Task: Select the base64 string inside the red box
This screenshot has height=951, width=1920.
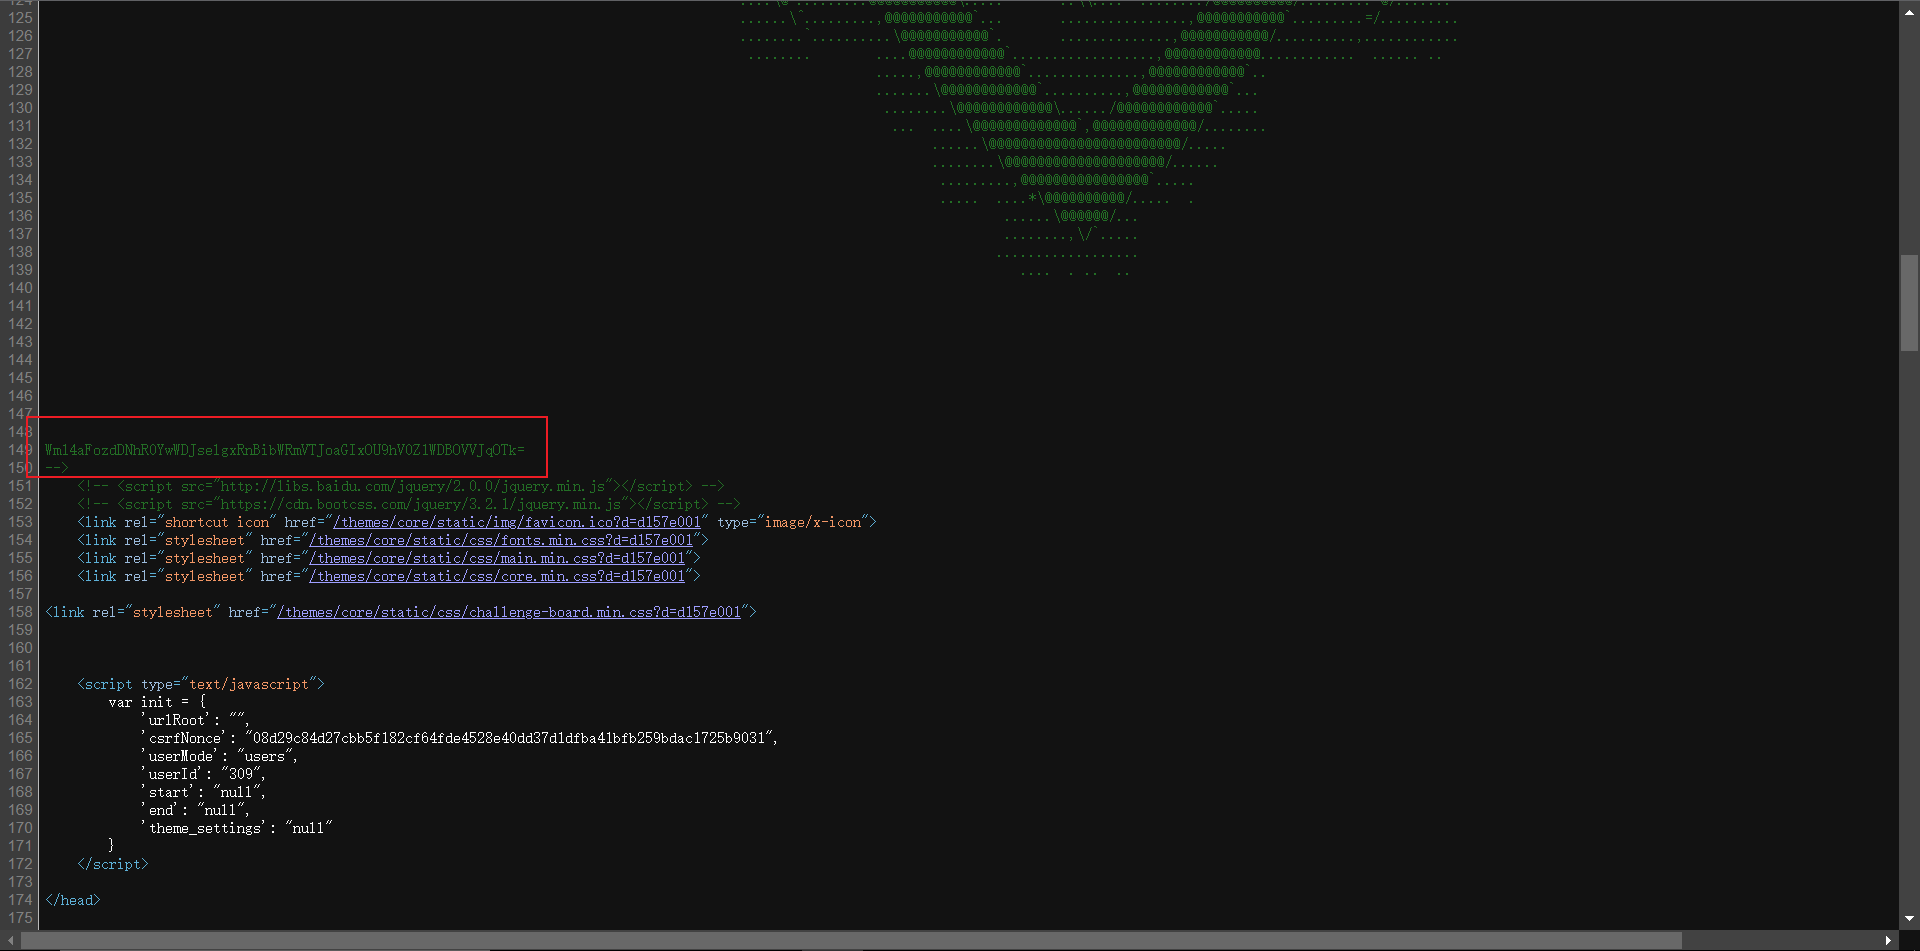Action: (x=283, y=449)
